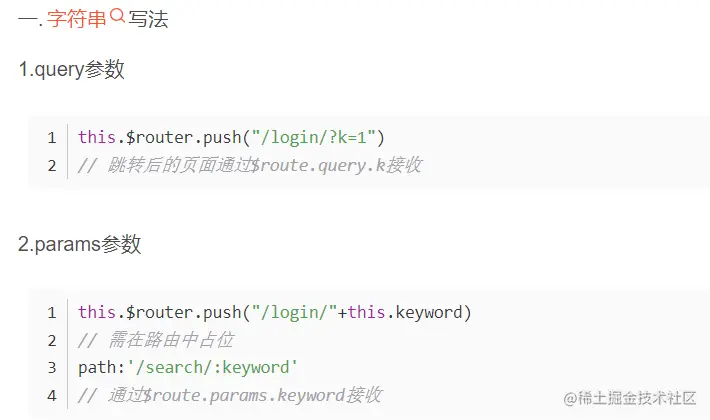Click the @稀土掘金技术社区 watermark

pyautogui.click(x=629, y=398)
